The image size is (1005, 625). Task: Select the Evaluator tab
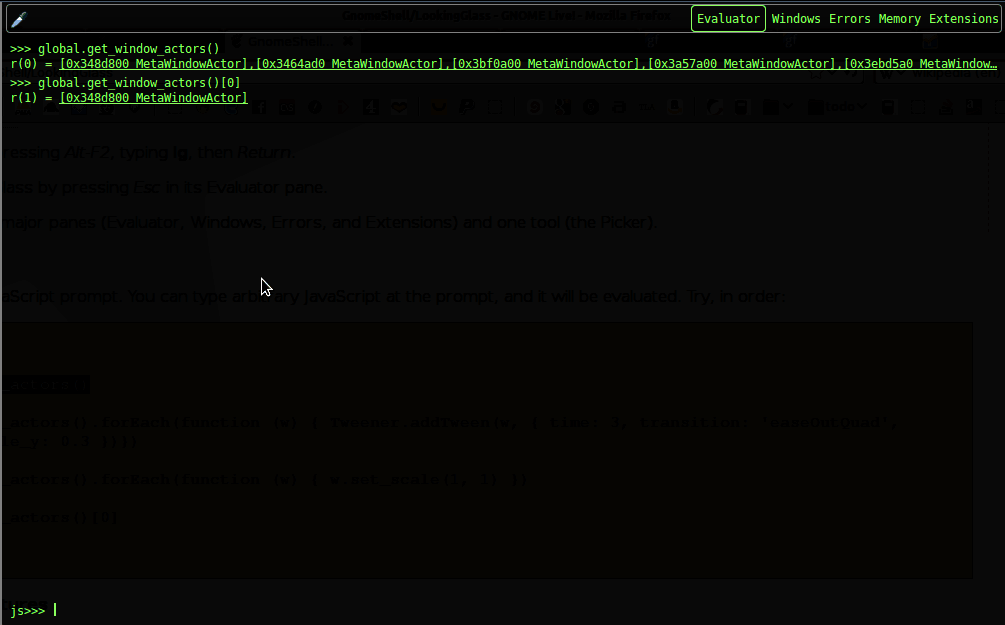click(x=728, y=18)
